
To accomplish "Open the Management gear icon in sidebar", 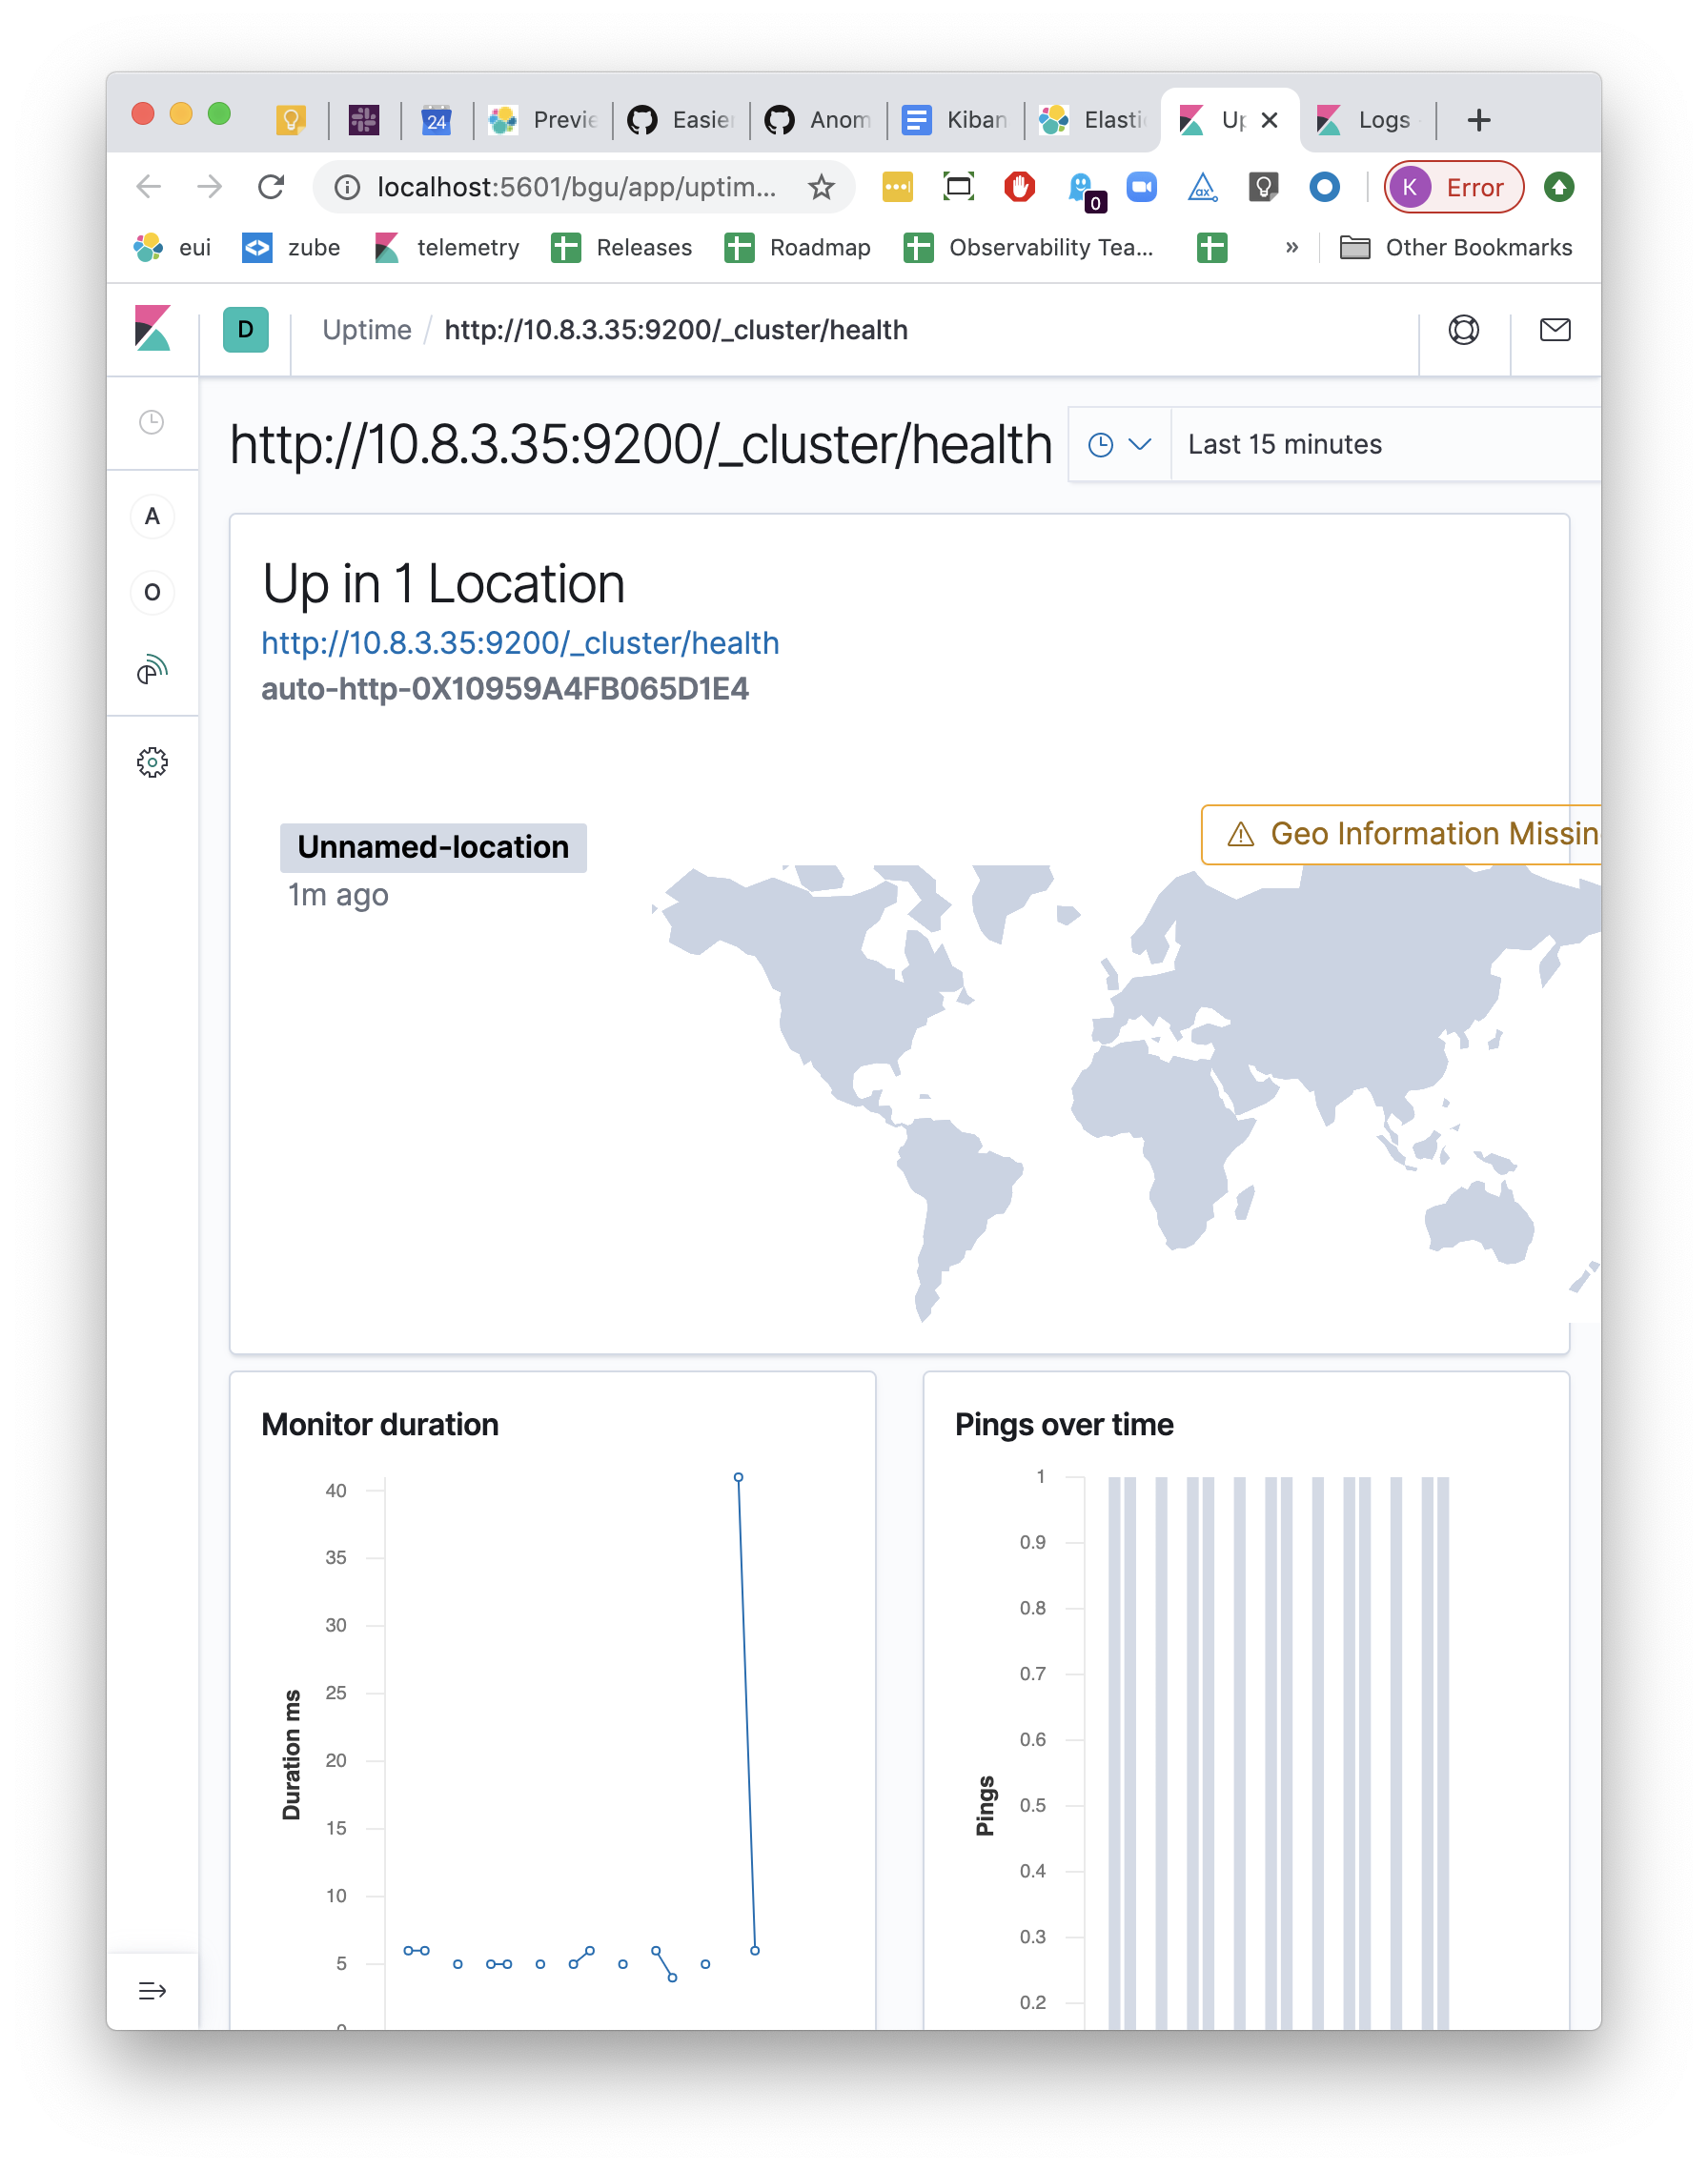I will pos(152,763).
